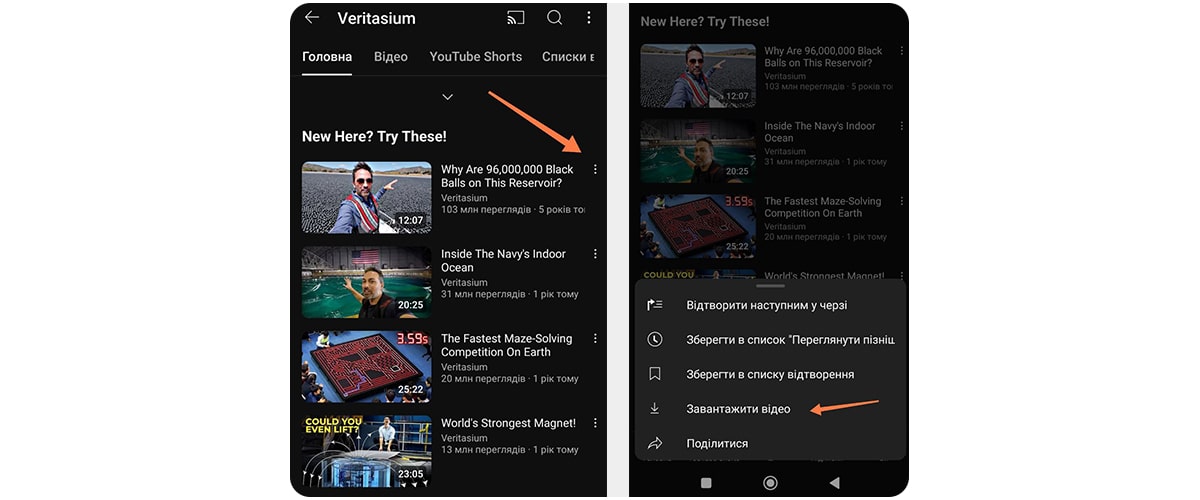Switch to the YouTube Shorts tab
Viewport: 1200px width, 500px height.
pyautogui.click(x=476, y=57)
